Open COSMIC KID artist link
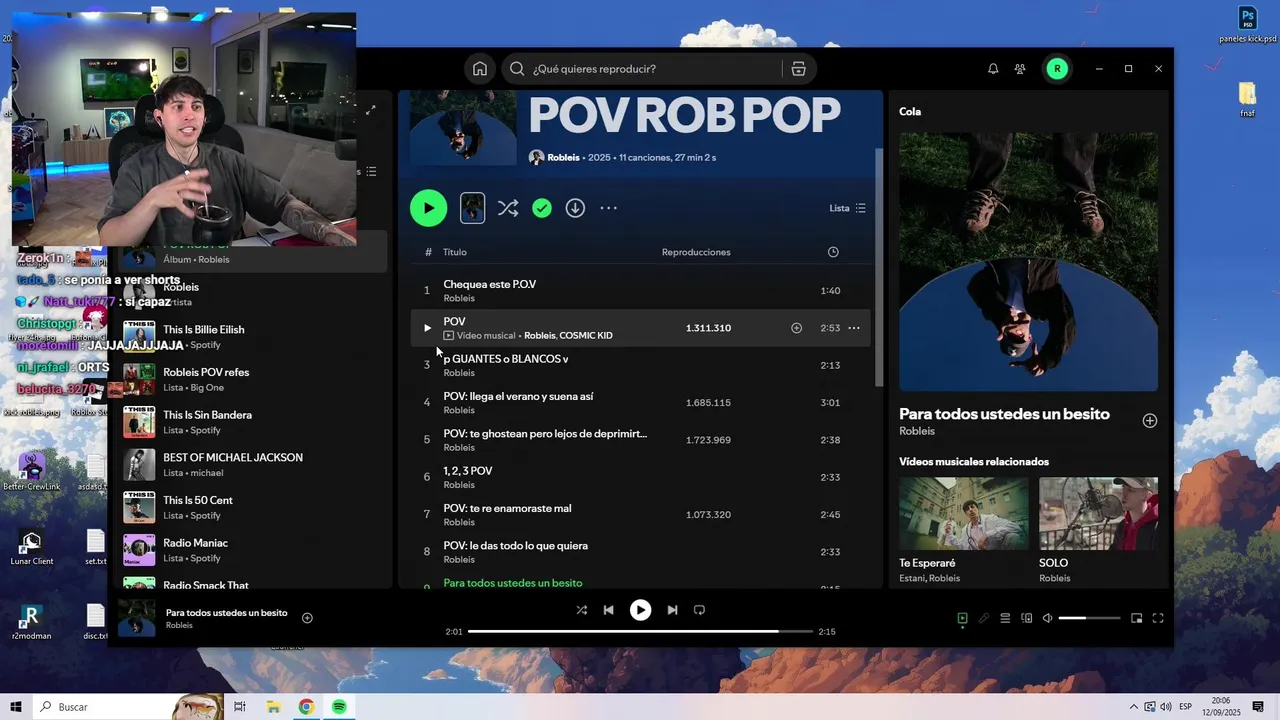The width and height of the screenshot is (1280, 720). coord(586,336)
